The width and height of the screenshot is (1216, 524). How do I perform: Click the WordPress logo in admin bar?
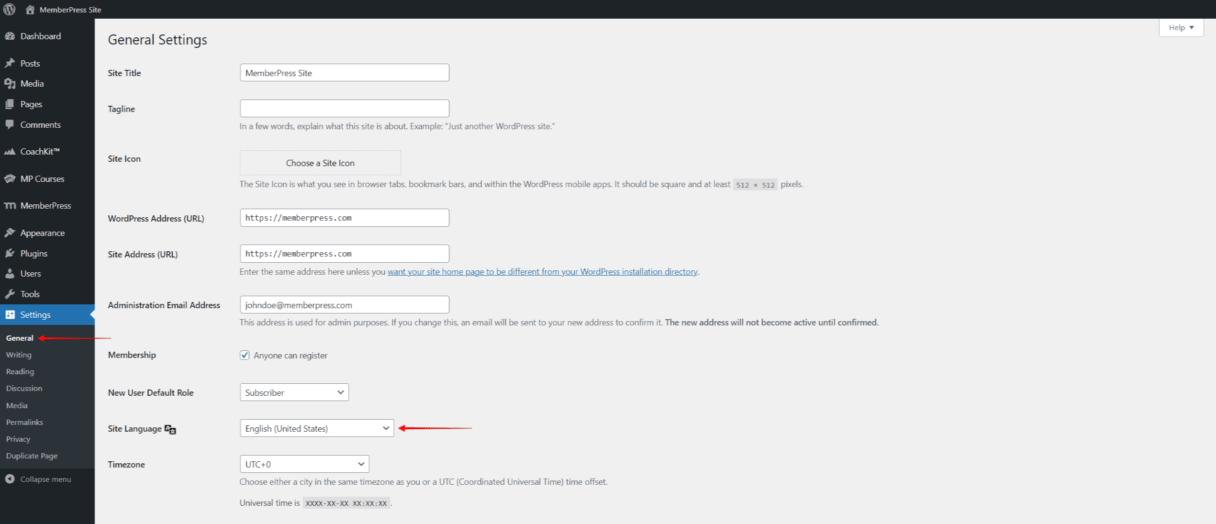pos(9,8)
